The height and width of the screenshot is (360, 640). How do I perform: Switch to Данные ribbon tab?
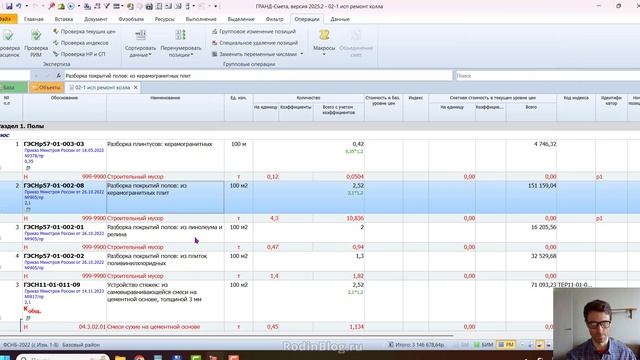pos(340,19)
